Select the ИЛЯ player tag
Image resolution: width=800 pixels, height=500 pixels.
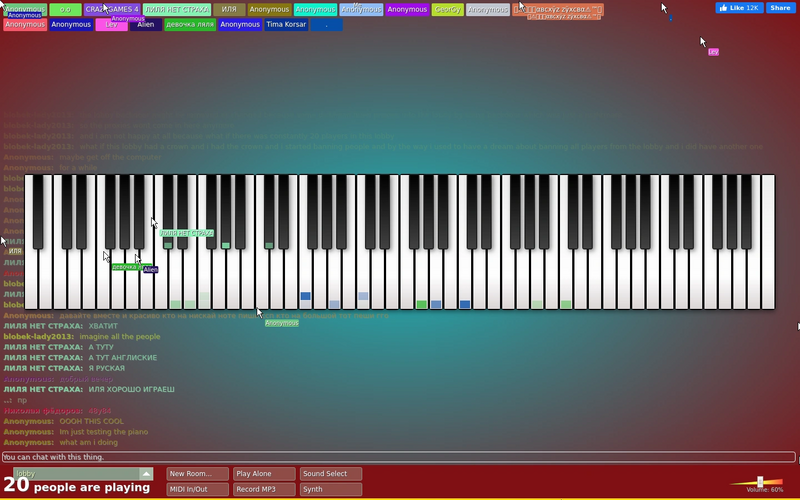229,9
